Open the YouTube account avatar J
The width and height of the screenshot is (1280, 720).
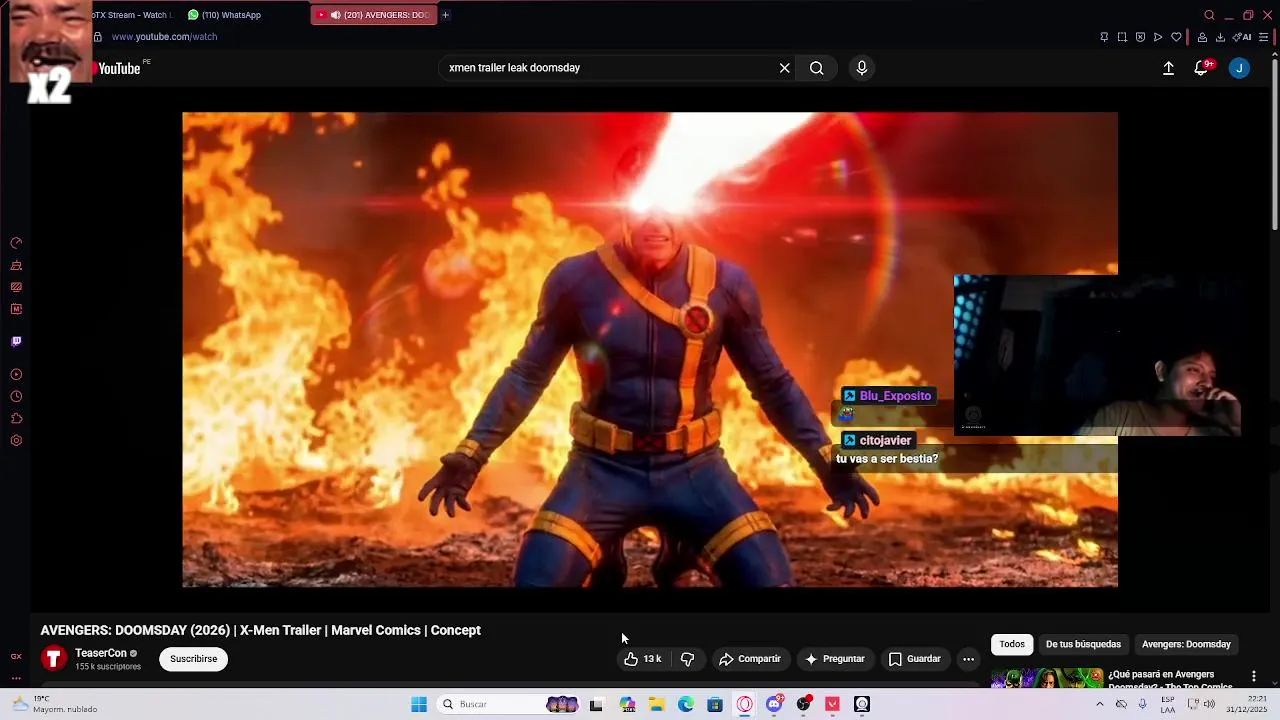[x=1239, y=68]
